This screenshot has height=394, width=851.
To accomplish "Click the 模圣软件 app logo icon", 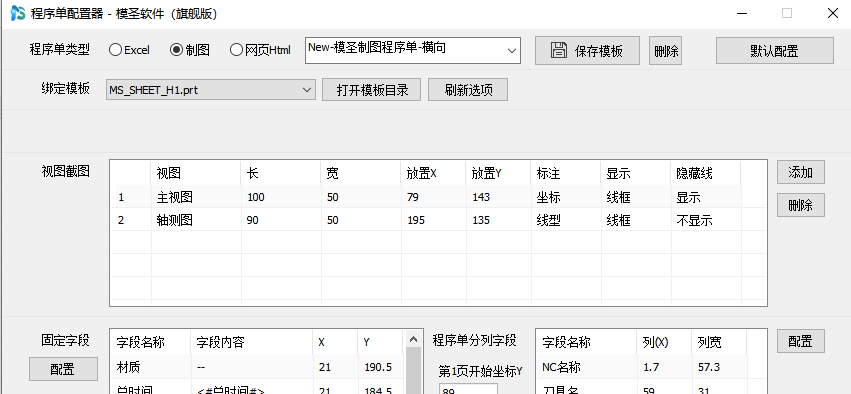I will click(18, 13).
